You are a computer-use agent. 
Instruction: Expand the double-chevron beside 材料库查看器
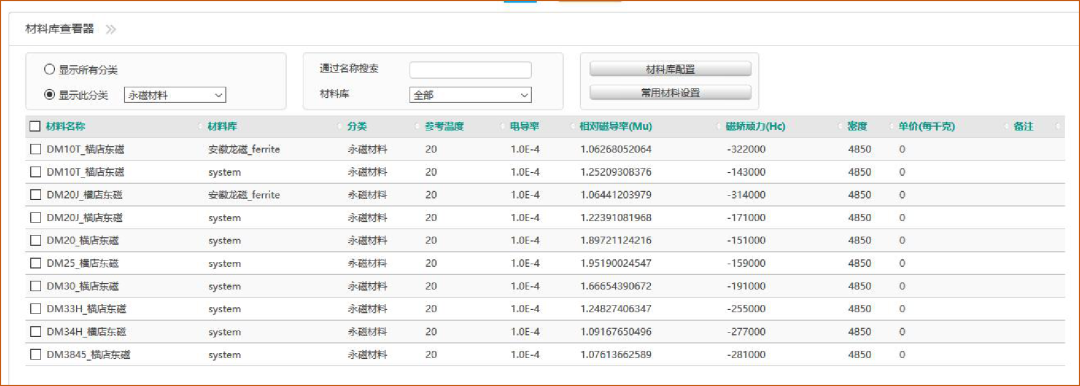[x=111, y=30]
